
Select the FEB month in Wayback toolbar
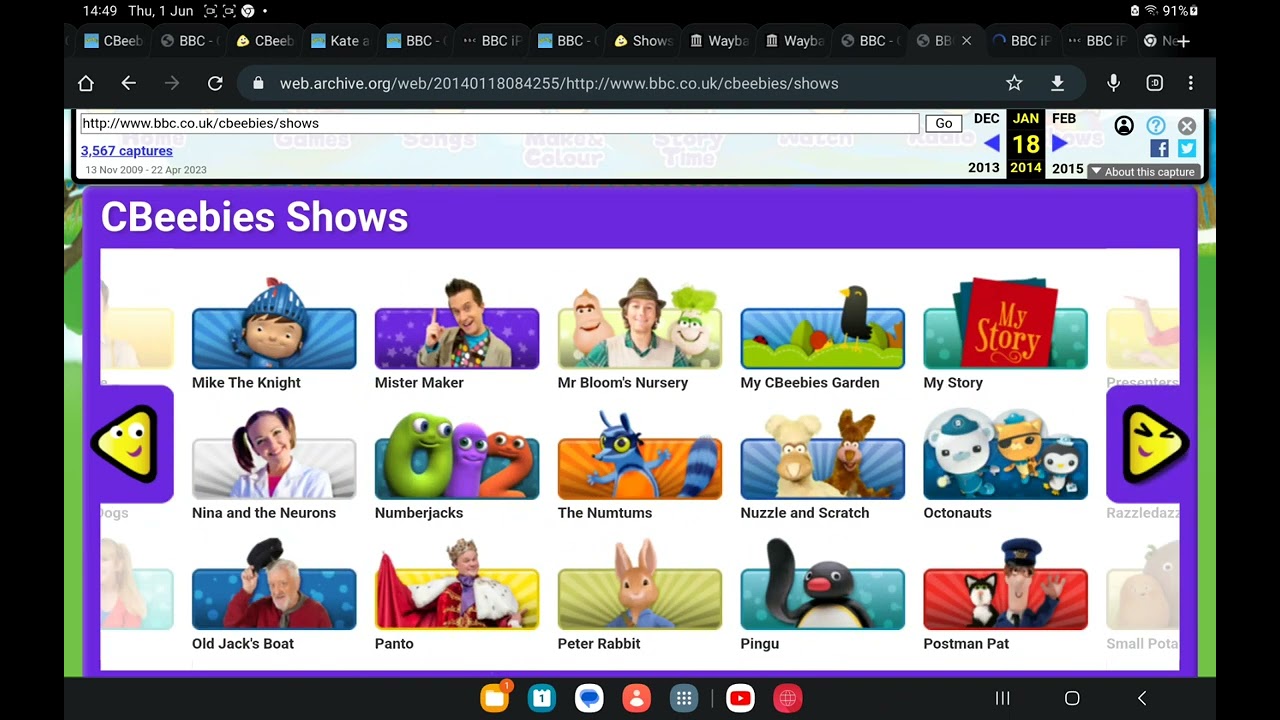point(1064,118)
